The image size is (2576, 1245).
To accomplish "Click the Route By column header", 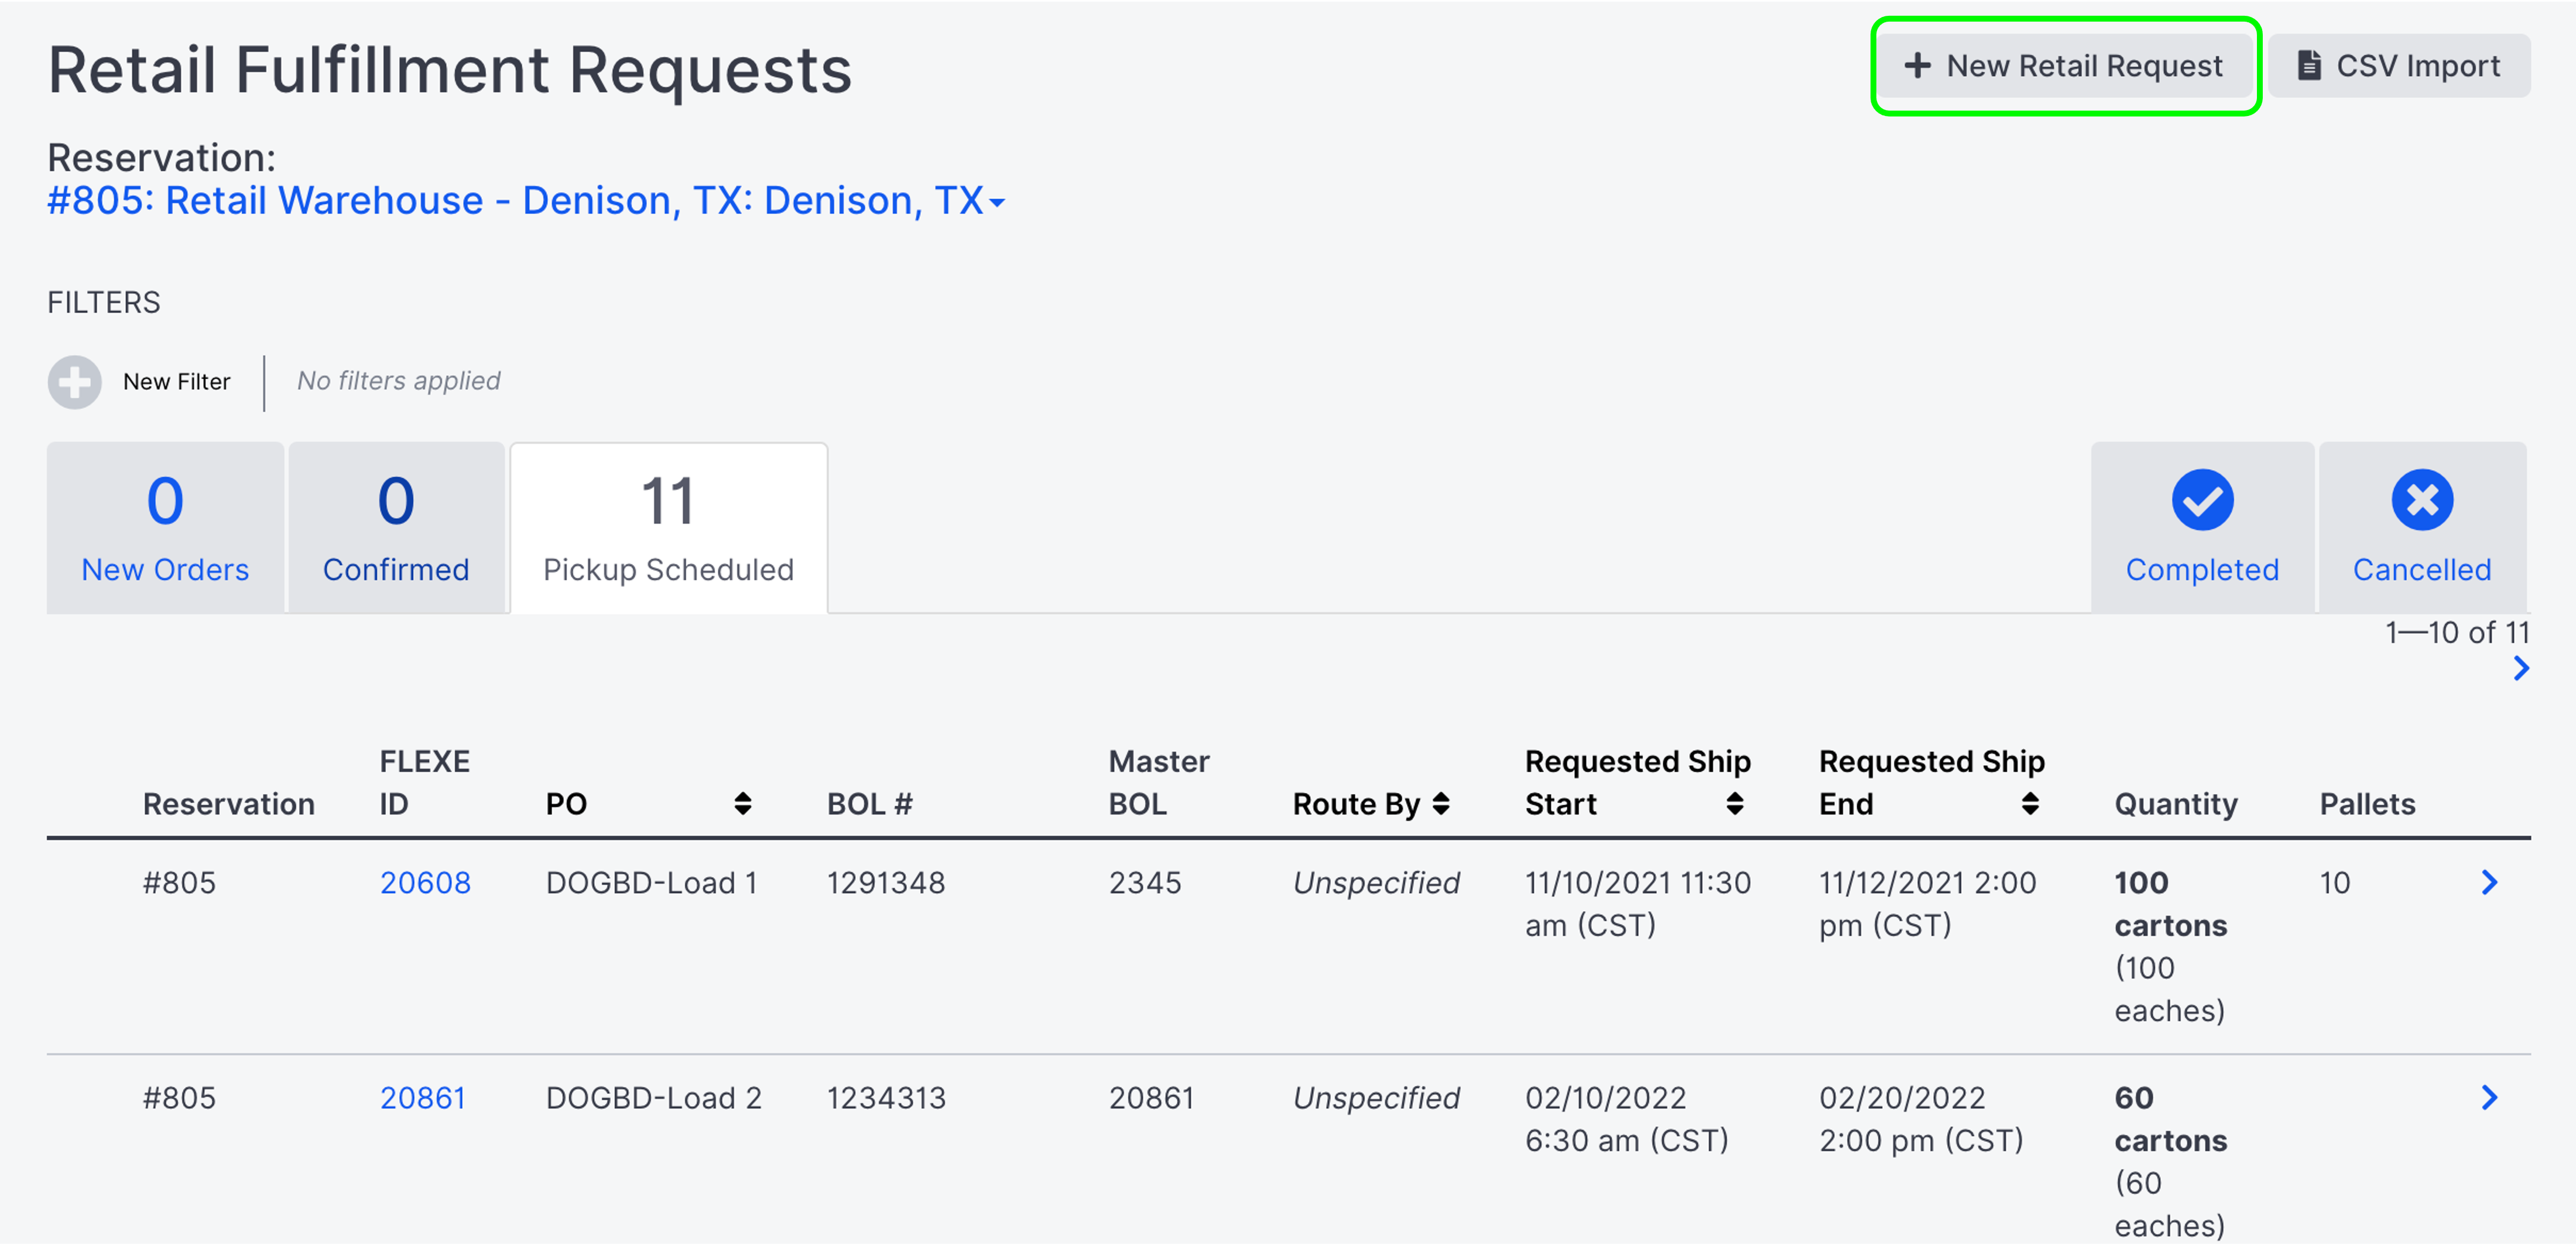I will tap(1355, 803).
